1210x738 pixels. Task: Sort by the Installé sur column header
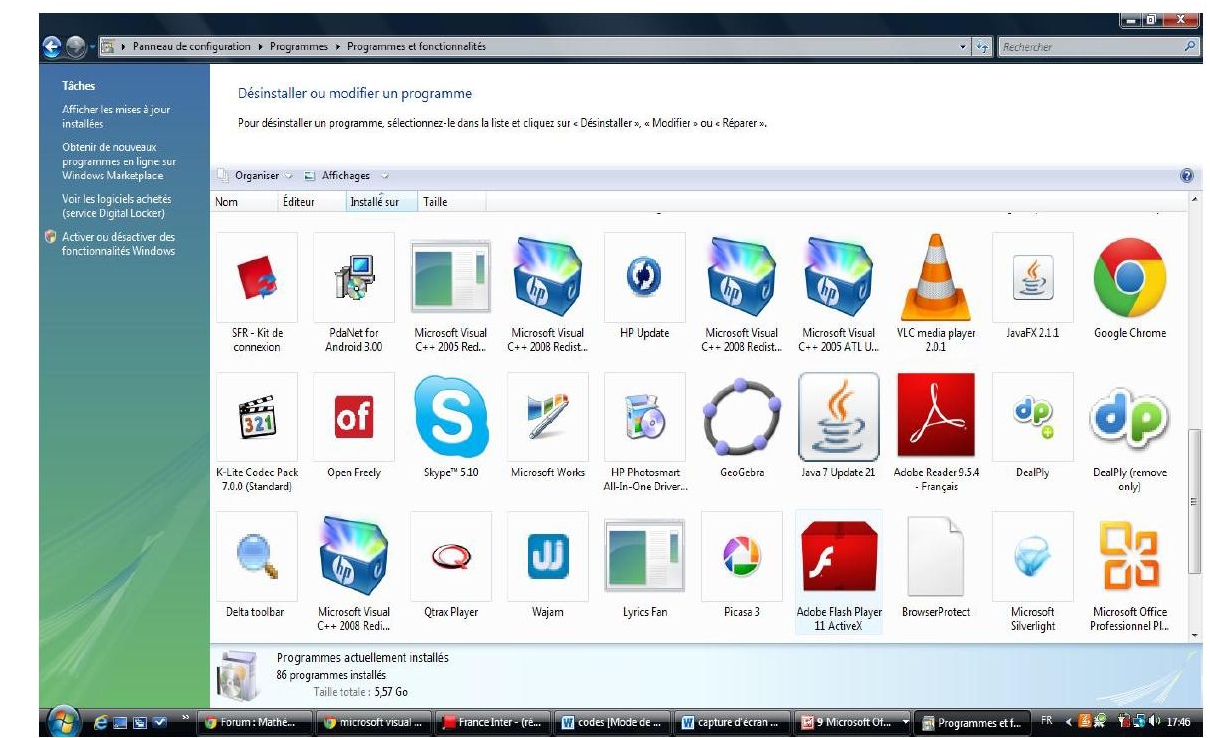381,202
